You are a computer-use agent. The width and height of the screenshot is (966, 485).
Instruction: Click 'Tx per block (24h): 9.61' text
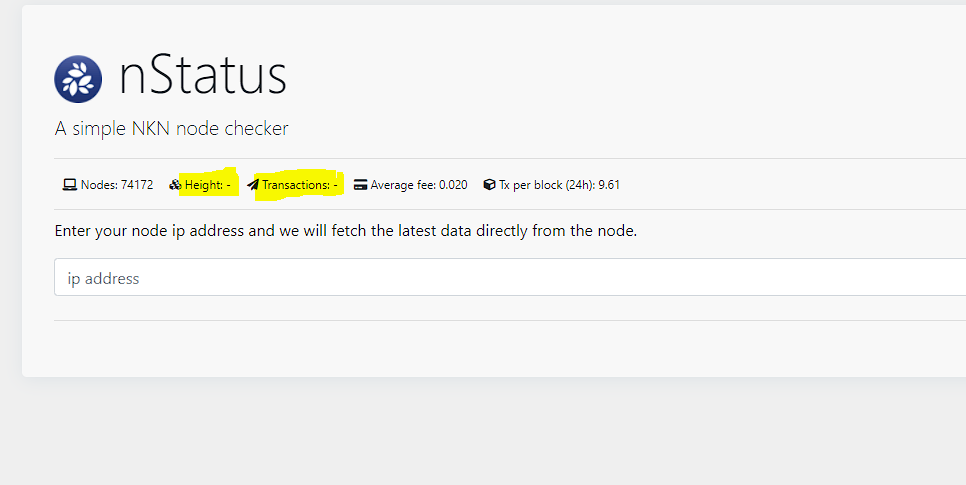click(x=559, y=185)
